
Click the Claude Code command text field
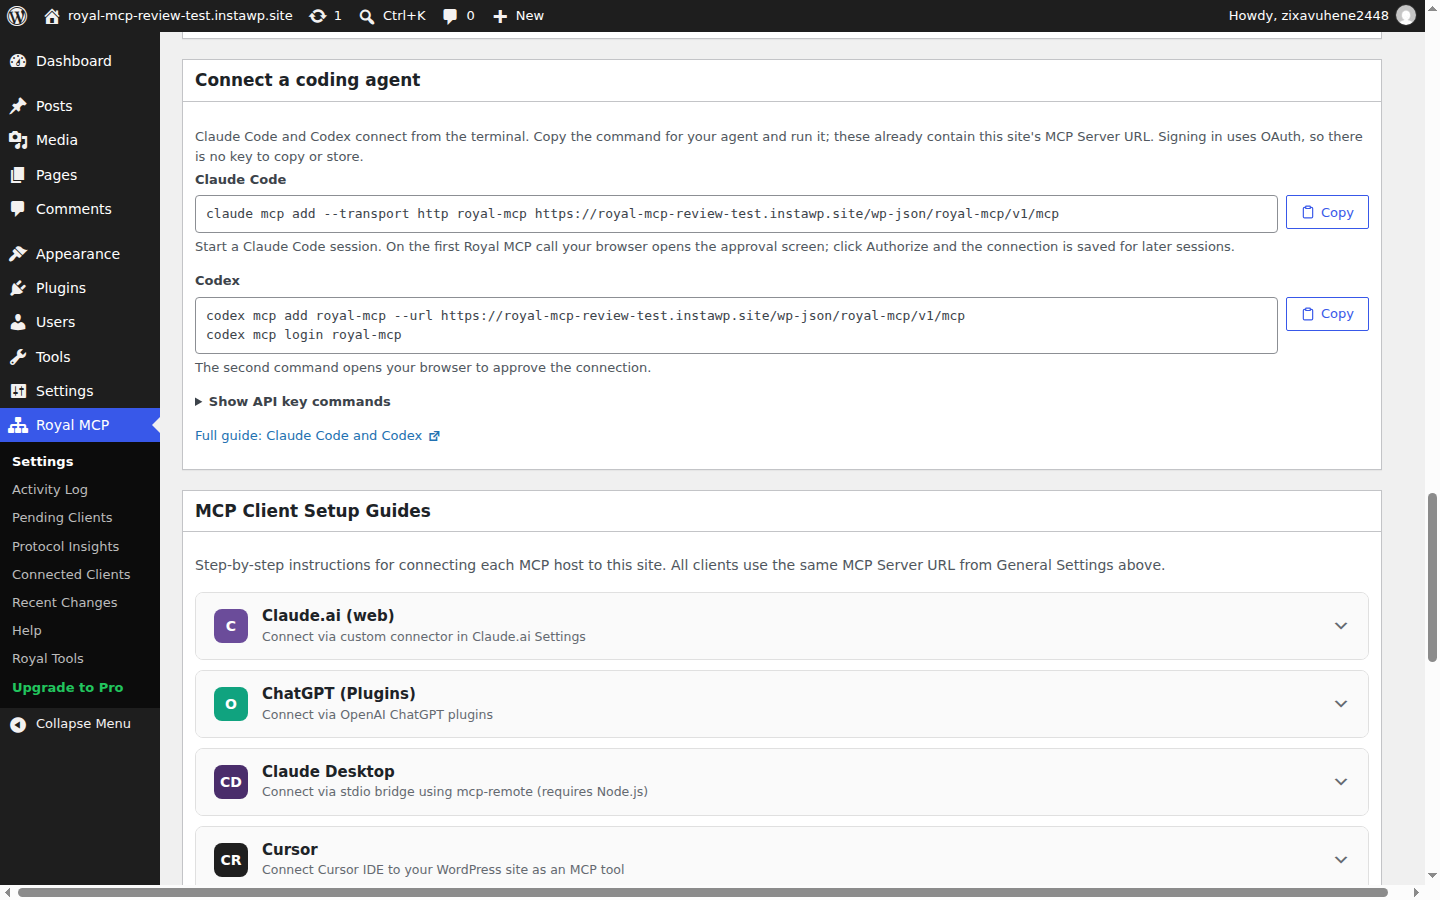point(736,214)
